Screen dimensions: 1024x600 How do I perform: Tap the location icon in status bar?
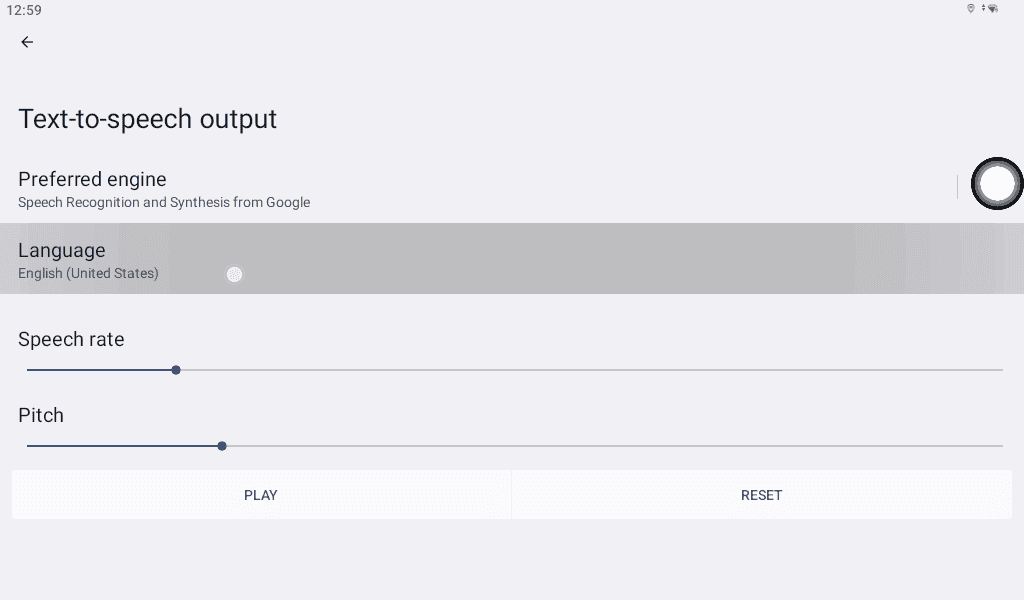point(970,8)
